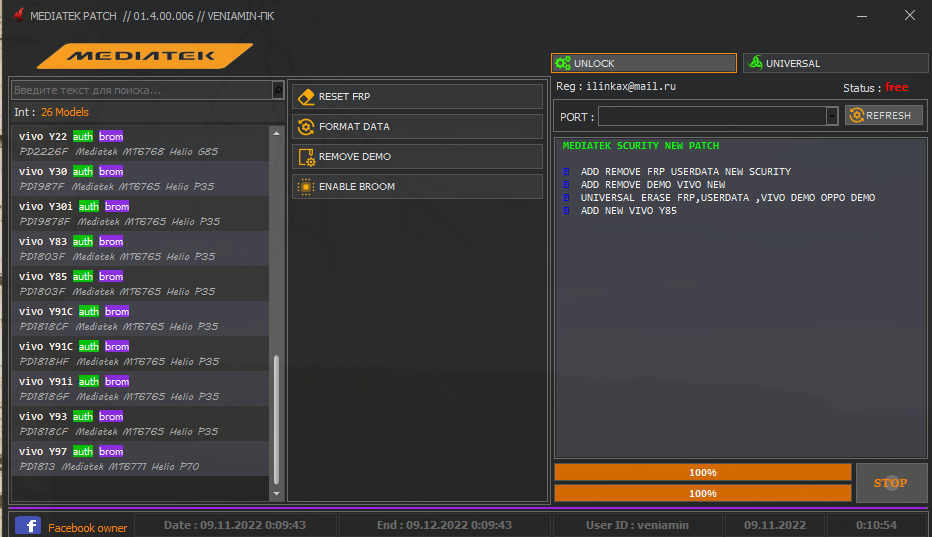Select vivo Y93 model
The image size is (932, 537).
140,424
